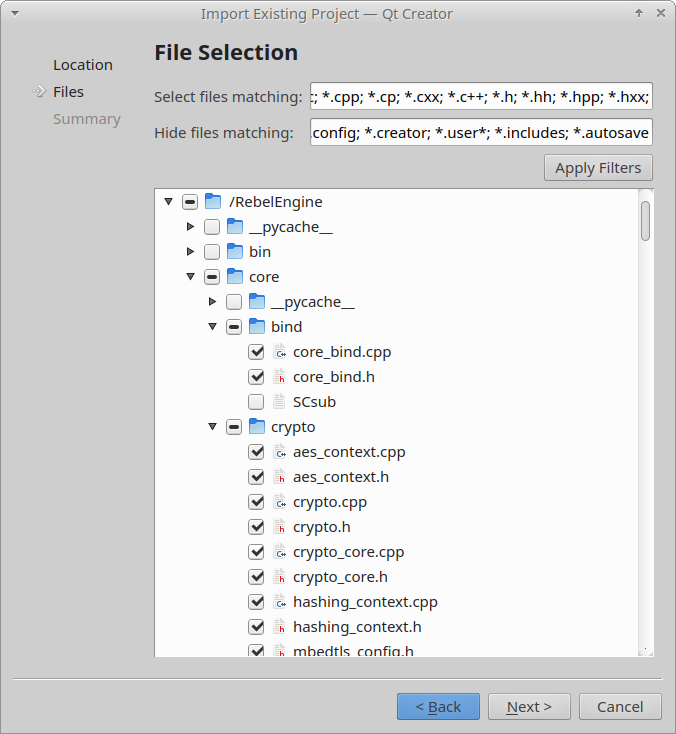This screenshot has width=676, height=734.
Task: Focus the Hide files matching field
Action: pos(481,132)
